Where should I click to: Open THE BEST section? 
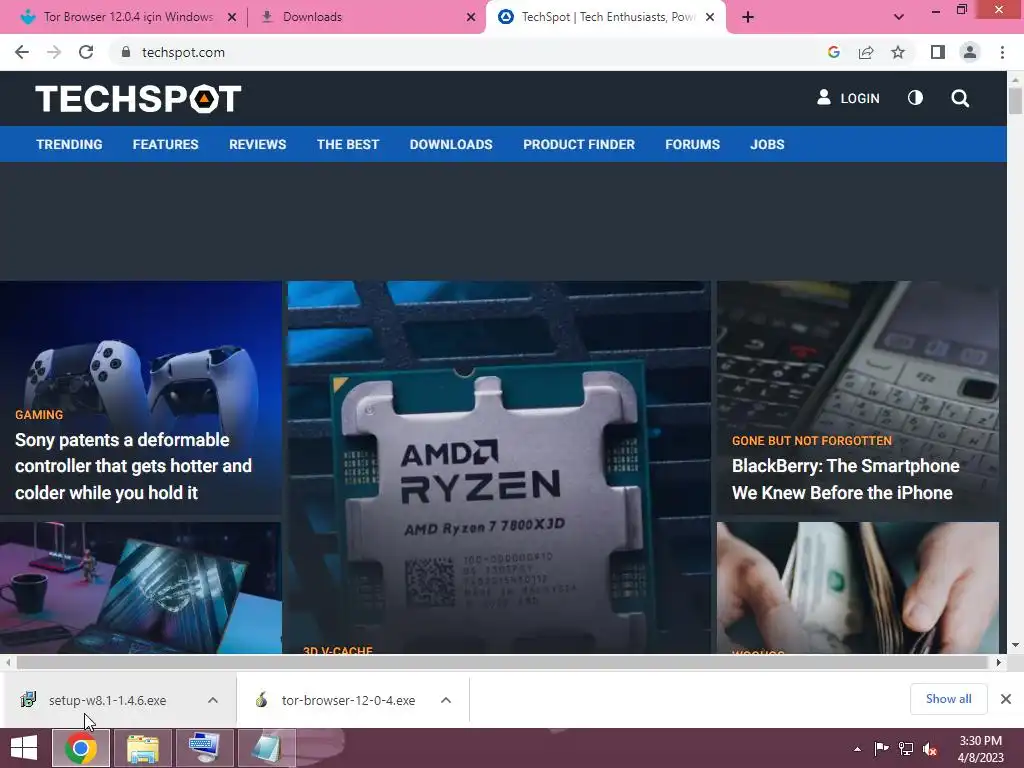click(x=348, y=144)
